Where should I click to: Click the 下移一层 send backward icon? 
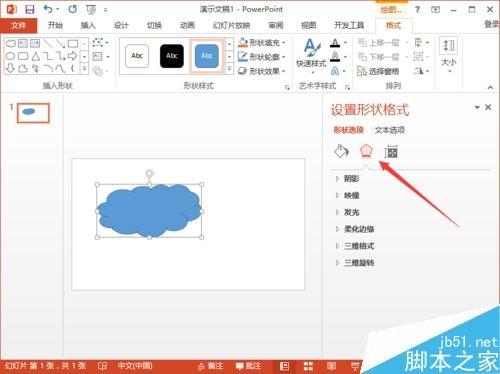coord(362,57)
